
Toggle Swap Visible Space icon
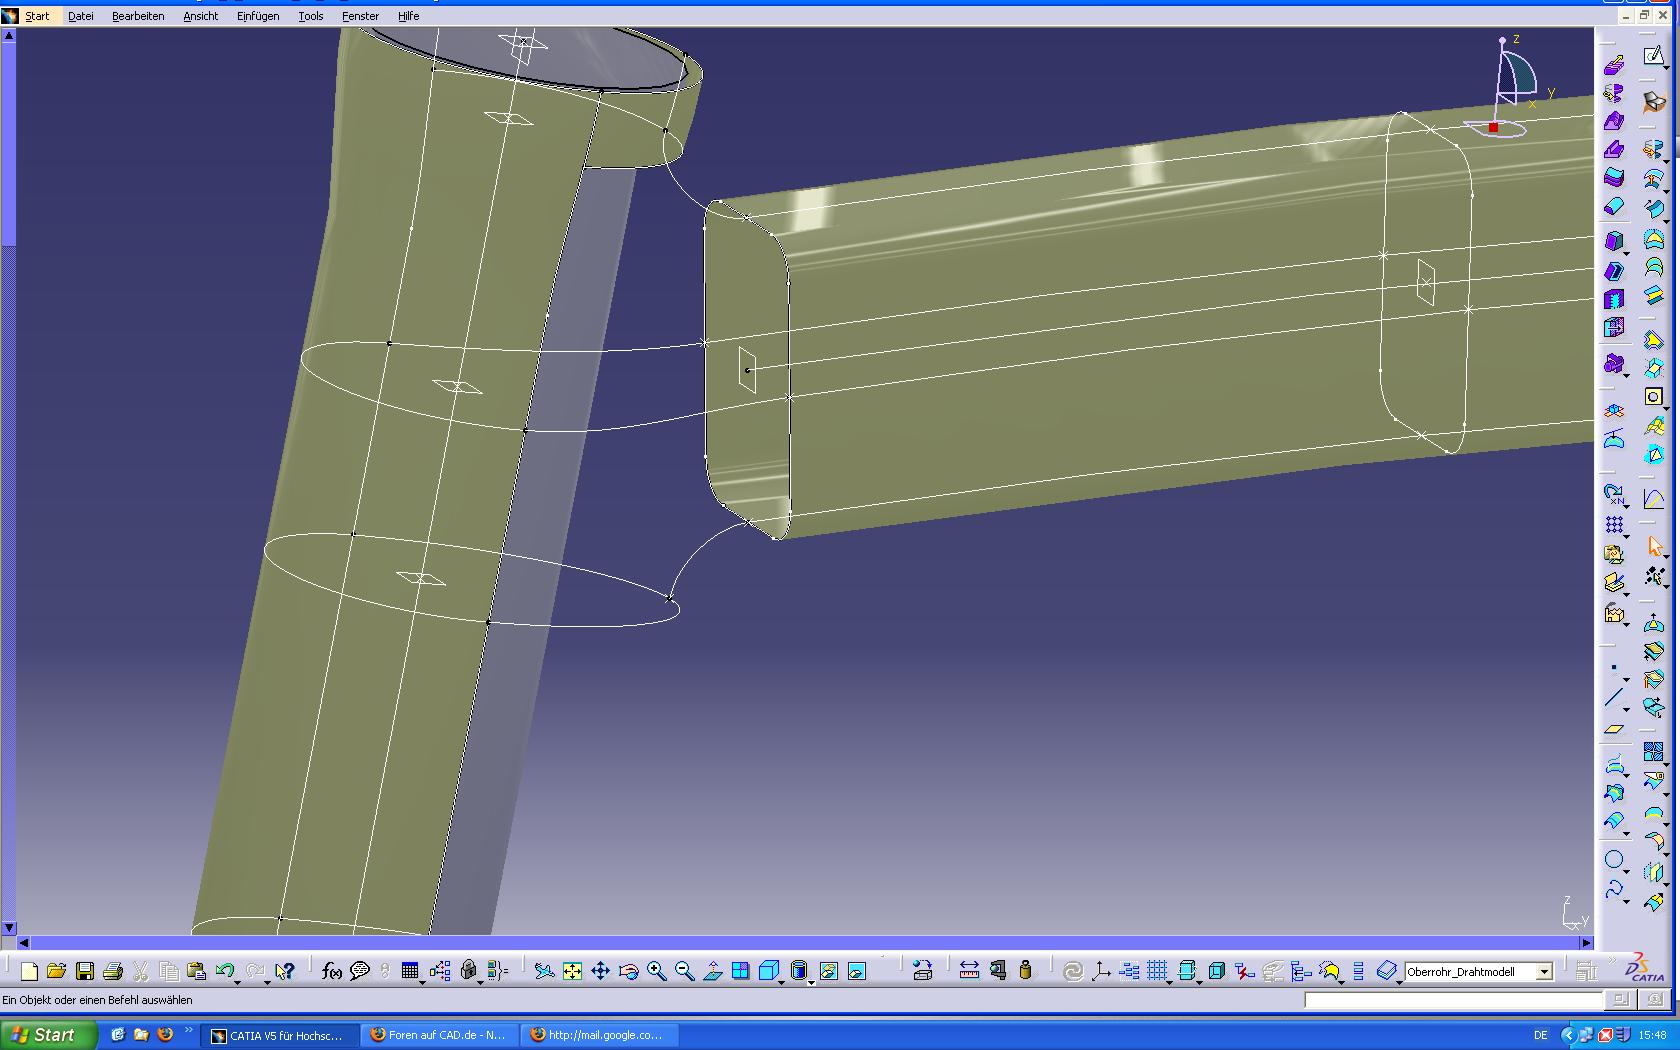coord(856,971)
